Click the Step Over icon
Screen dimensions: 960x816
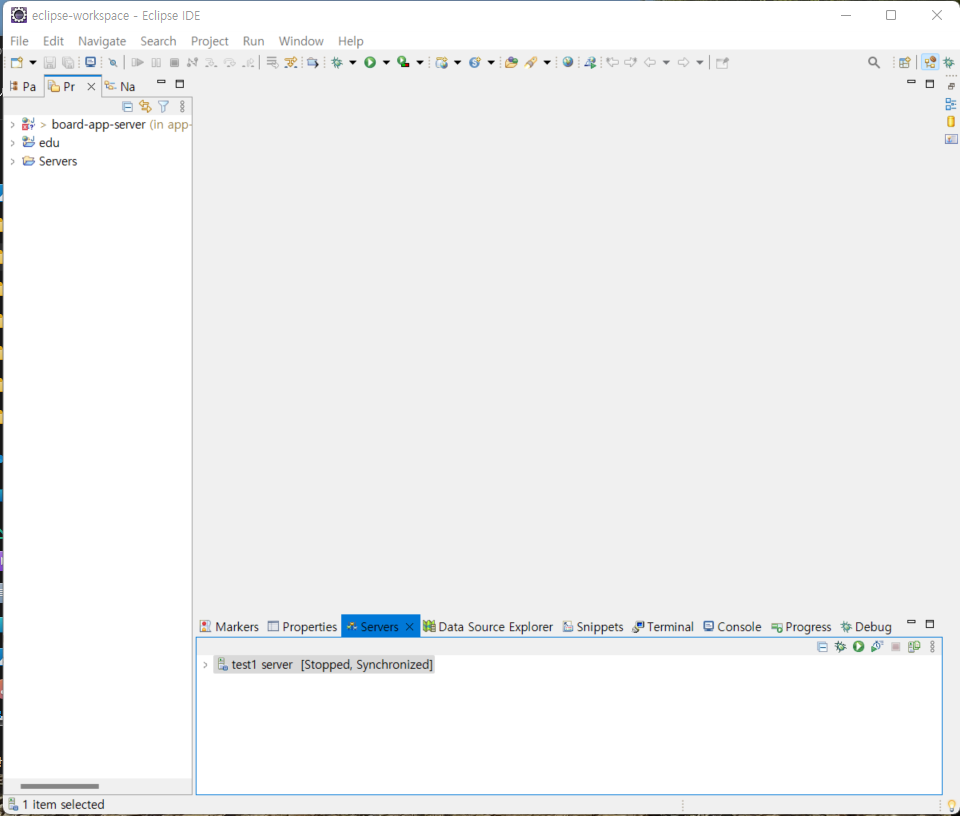[230, 62]
